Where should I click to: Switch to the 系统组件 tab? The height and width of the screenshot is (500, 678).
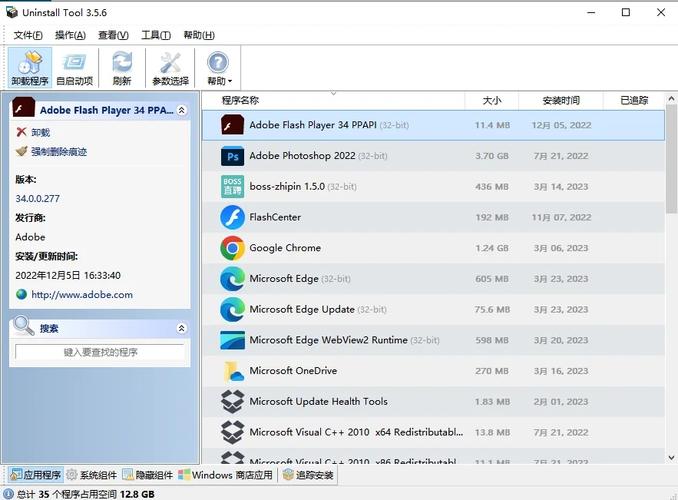(x=92, y=475)
